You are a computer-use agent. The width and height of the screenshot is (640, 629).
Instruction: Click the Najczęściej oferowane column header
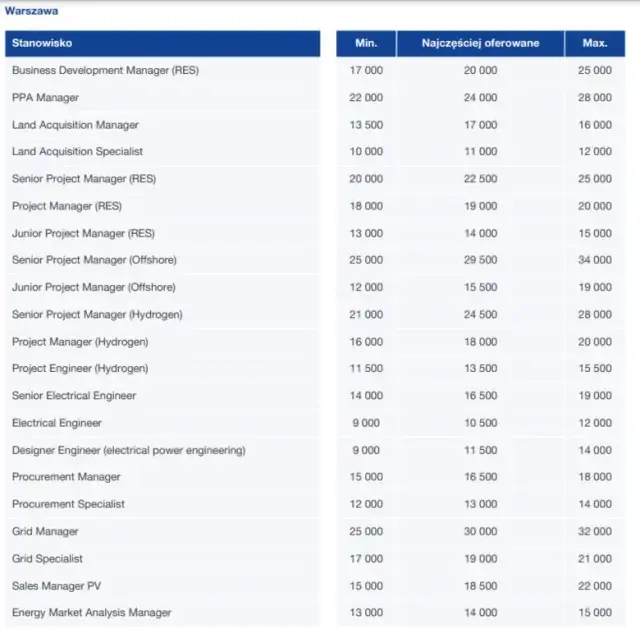point(480,43)
